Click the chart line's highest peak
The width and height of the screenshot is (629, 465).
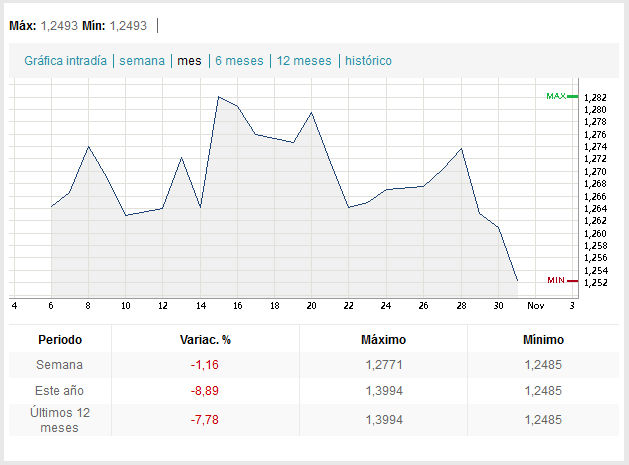(218, 97)
